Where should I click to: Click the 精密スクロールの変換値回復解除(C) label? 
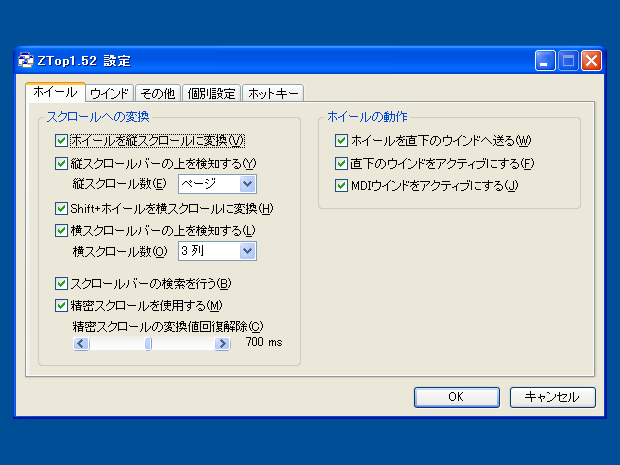point(168,327)
